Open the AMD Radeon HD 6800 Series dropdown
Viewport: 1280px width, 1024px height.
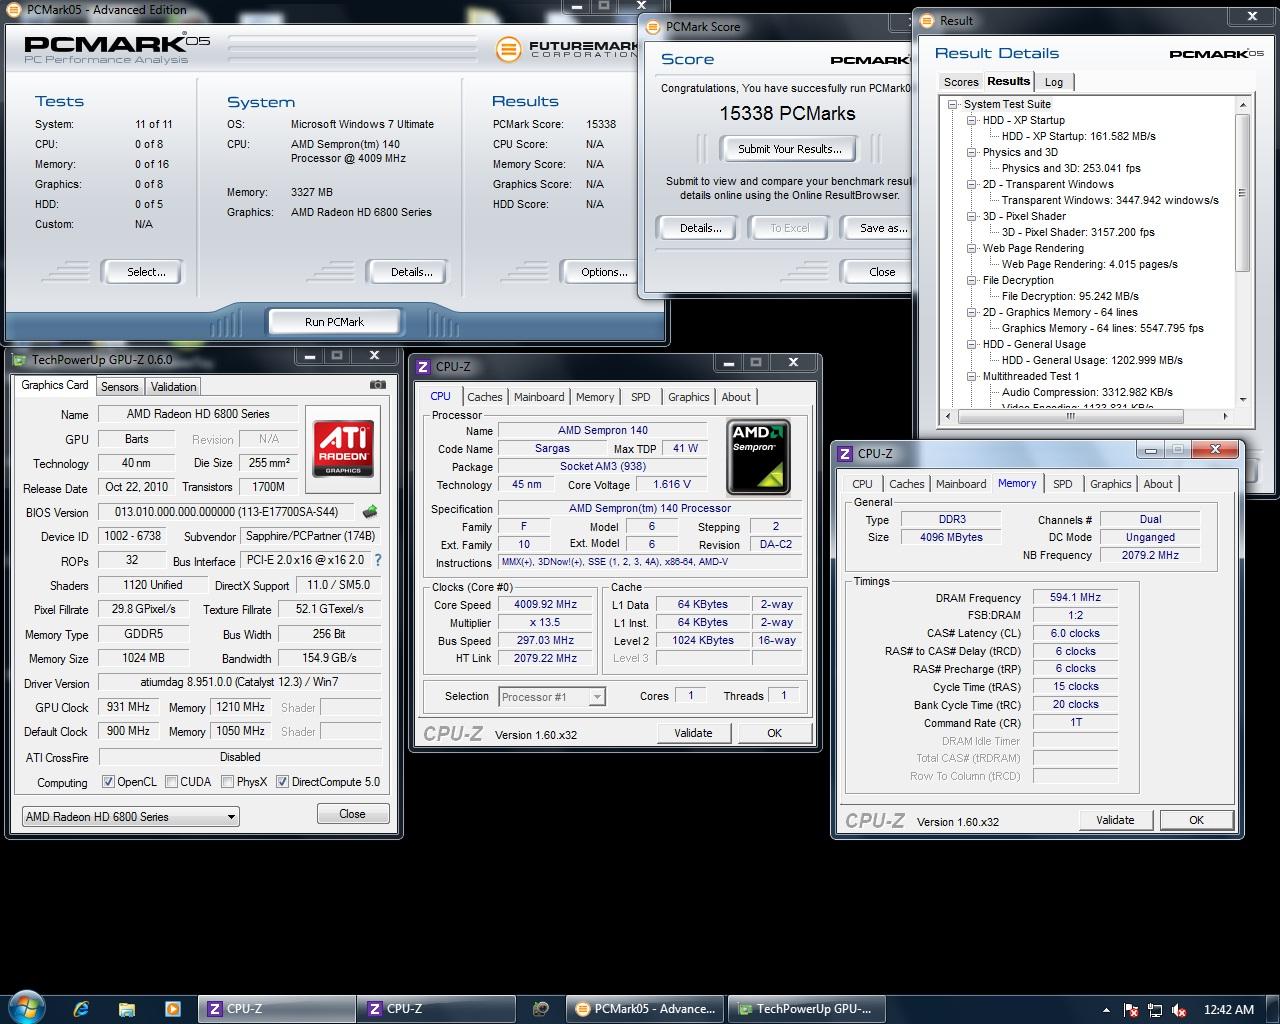click(x=130, y=817)
